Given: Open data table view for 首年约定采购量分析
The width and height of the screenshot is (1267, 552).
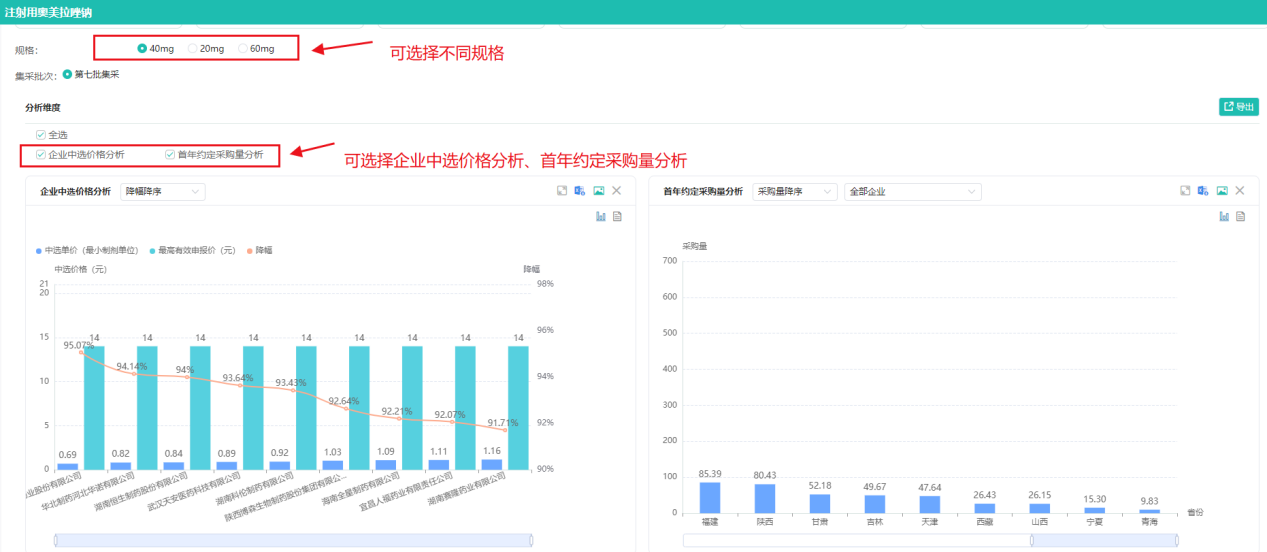Looking at the screenshot, I should (x=1240, y=216).
